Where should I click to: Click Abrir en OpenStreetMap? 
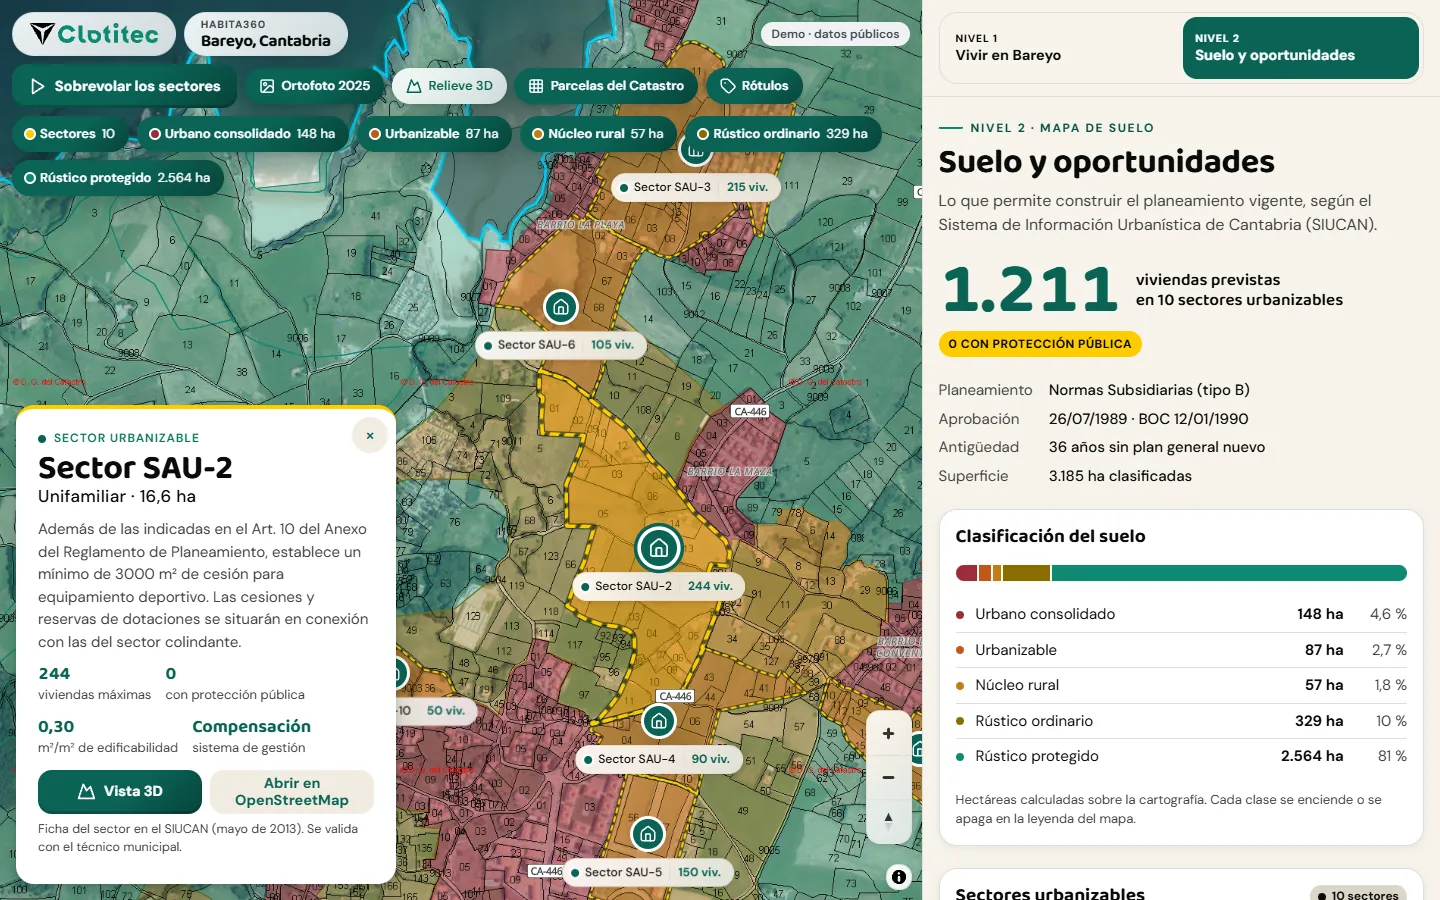[x=292, y=791]
